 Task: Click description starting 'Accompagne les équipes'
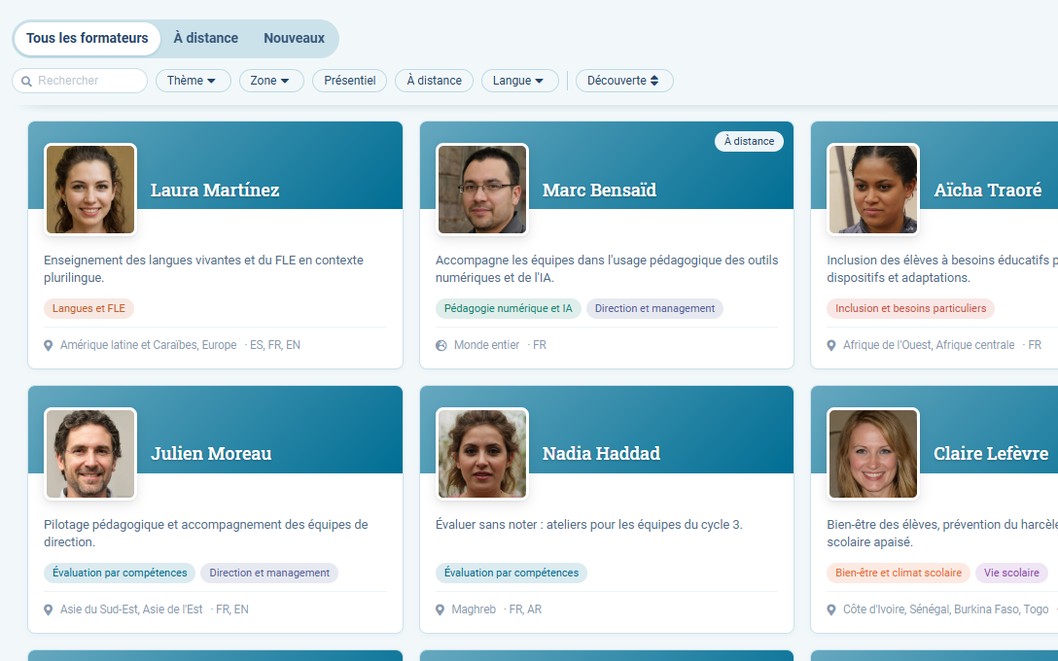pyautogui.click(x=607, y=269)
